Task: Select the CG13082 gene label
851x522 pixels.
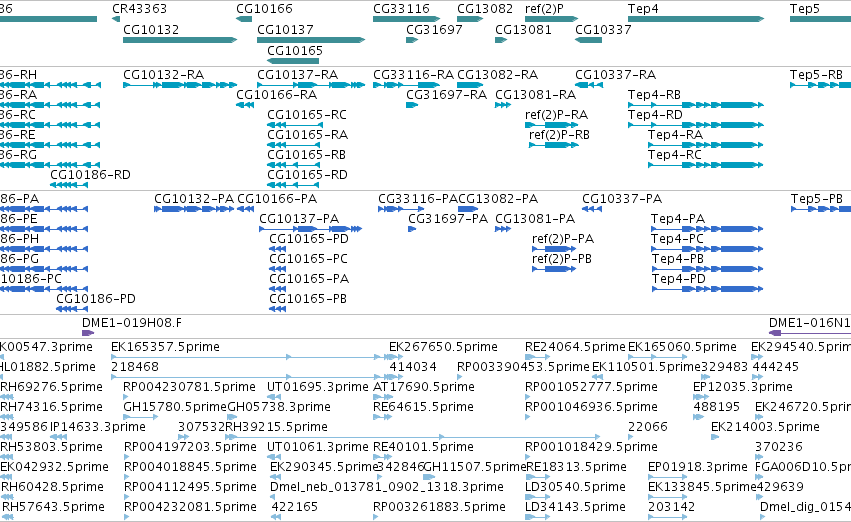Action: pyautogui.click(x=485, y=9)
